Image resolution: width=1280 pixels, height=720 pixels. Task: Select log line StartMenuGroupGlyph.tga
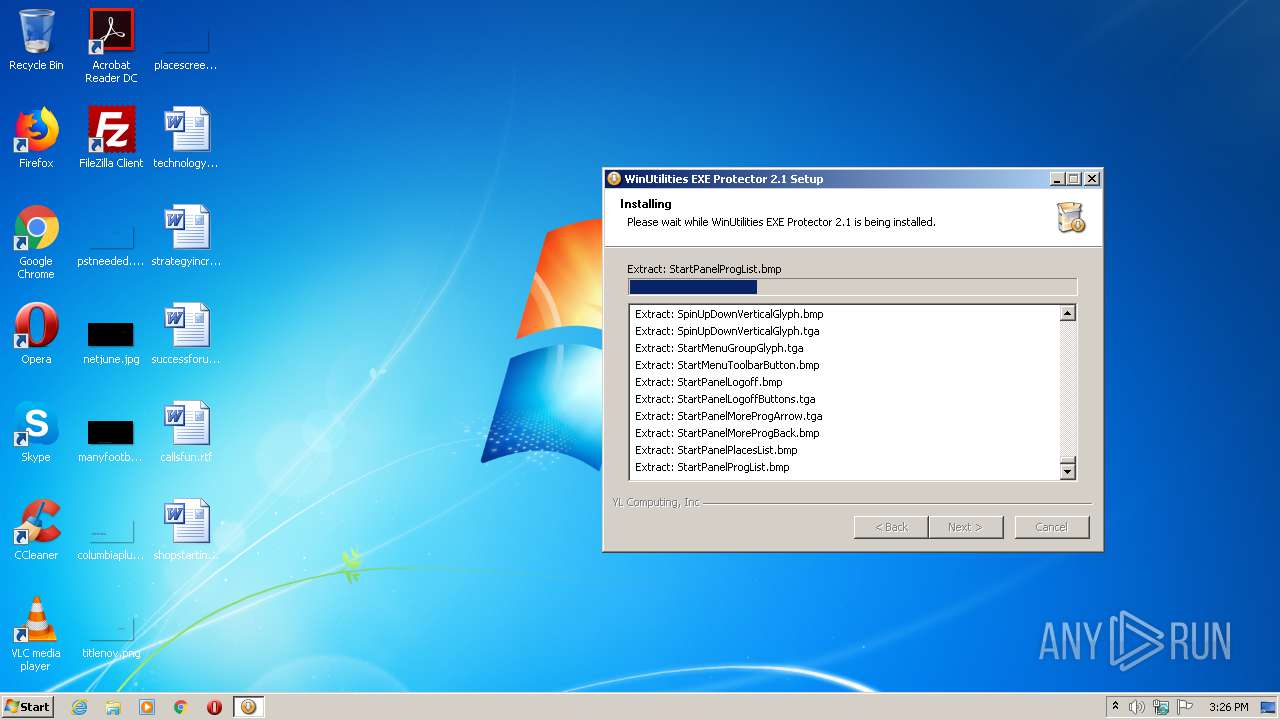[719, 348]
